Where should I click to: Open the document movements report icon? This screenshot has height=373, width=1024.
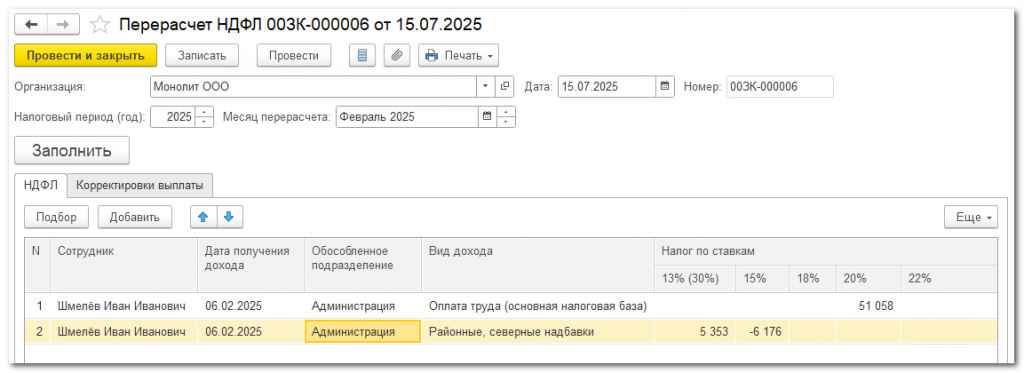point(362,56)
